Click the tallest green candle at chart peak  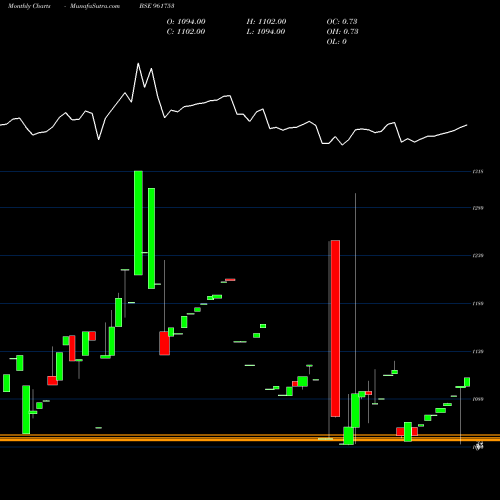coord(138,223)
